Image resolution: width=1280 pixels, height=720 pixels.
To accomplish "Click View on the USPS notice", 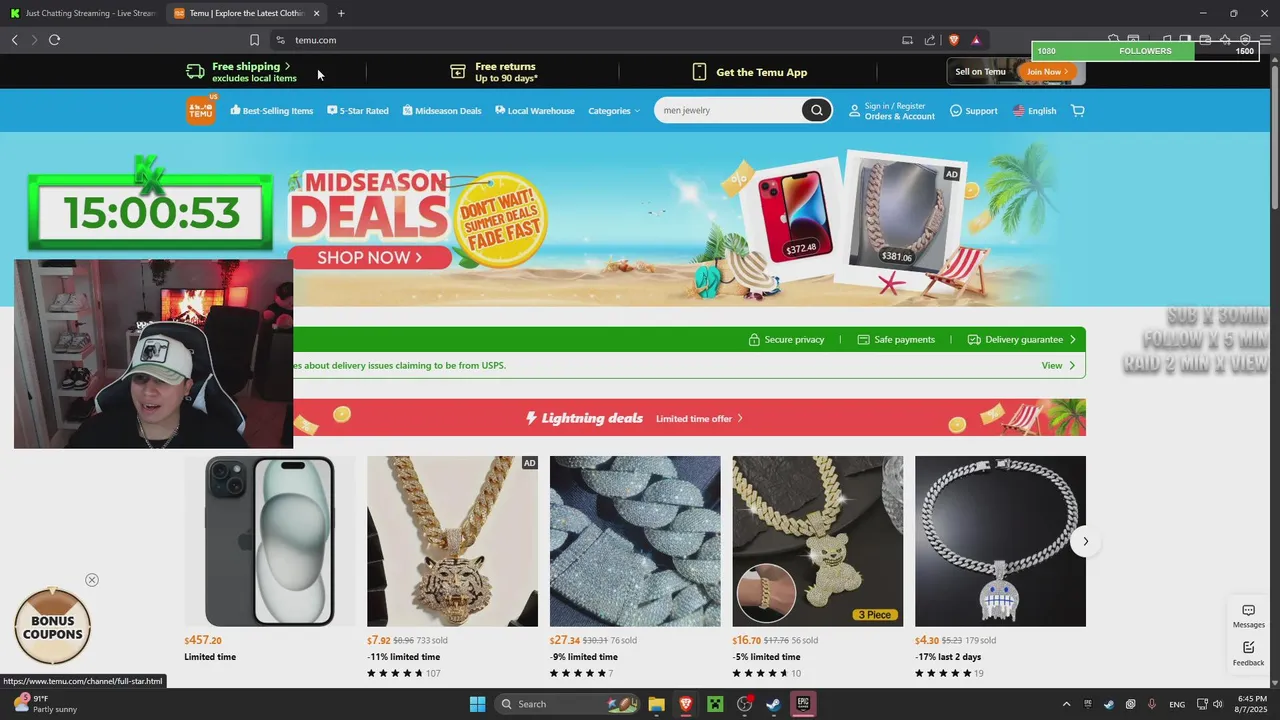I will tap(1058, 366).
